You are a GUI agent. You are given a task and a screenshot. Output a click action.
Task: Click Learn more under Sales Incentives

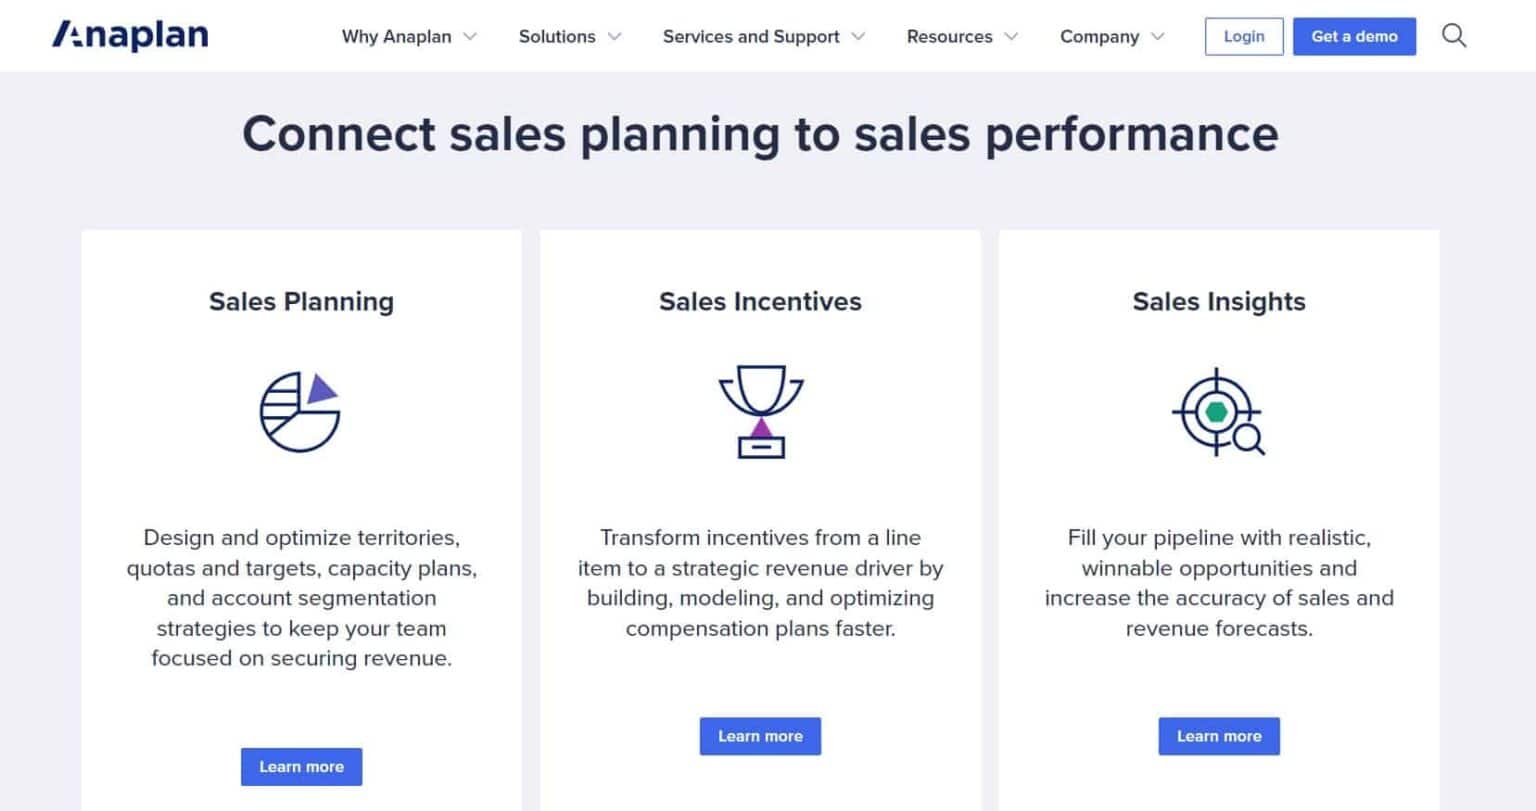tap(760, 735)
